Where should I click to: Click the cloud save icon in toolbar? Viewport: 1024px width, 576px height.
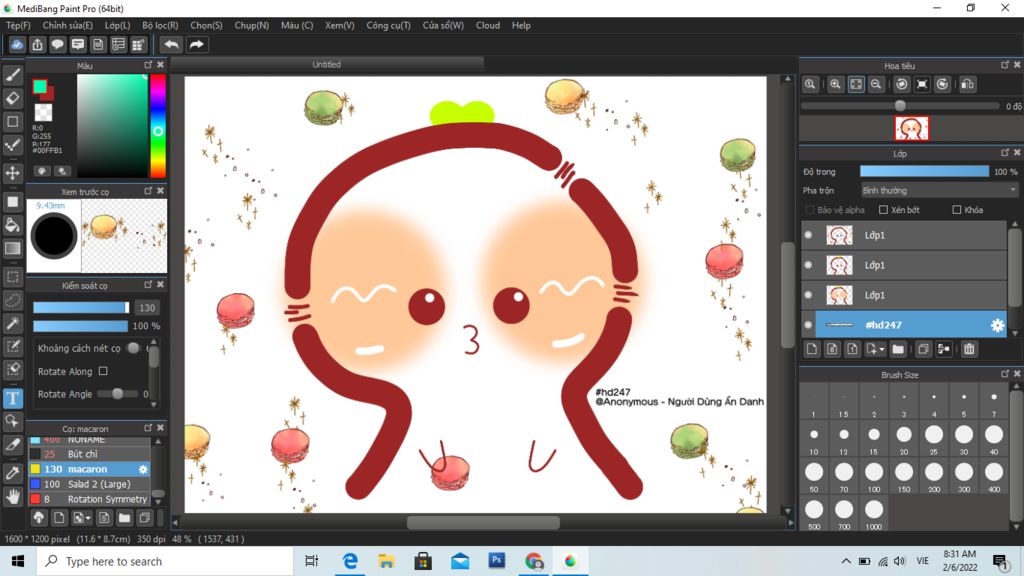point(17,44)
